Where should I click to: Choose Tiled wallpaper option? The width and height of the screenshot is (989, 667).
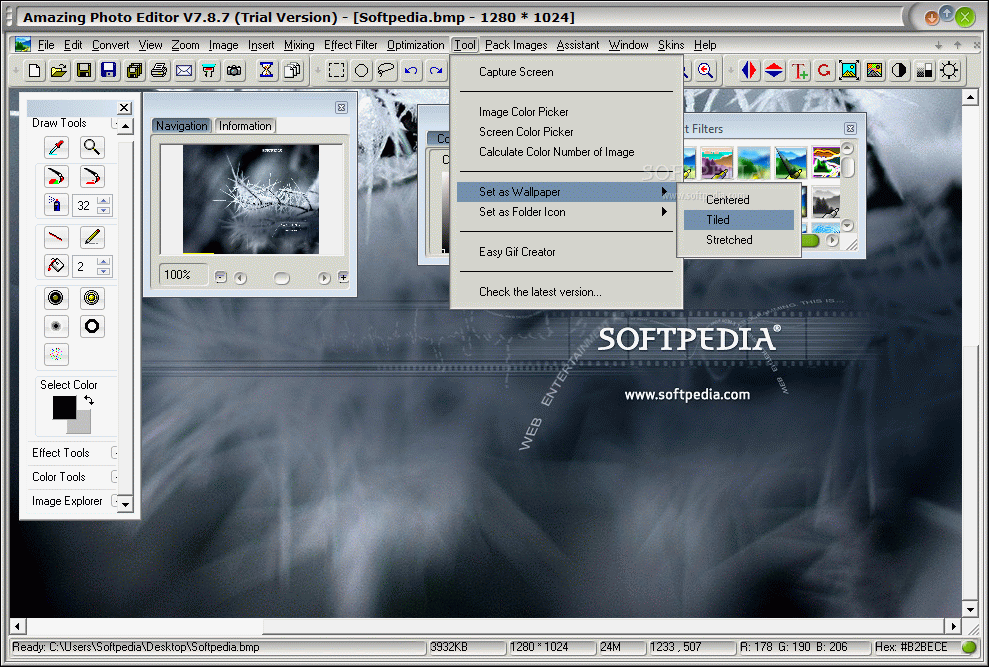point(739,220)
